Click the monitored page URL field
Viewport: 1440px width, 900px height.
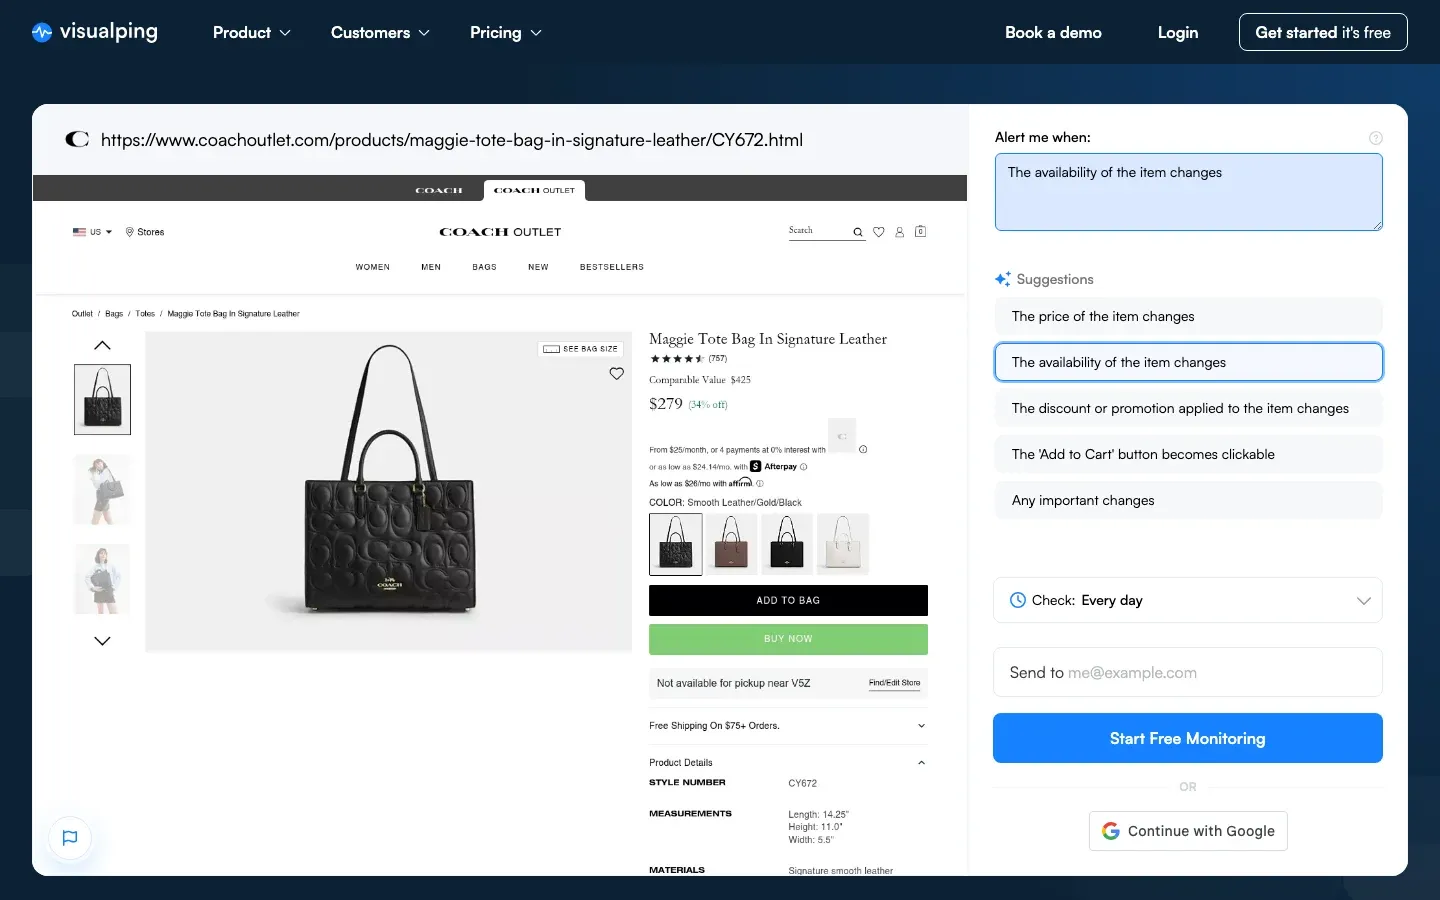(x=452, y=140)
